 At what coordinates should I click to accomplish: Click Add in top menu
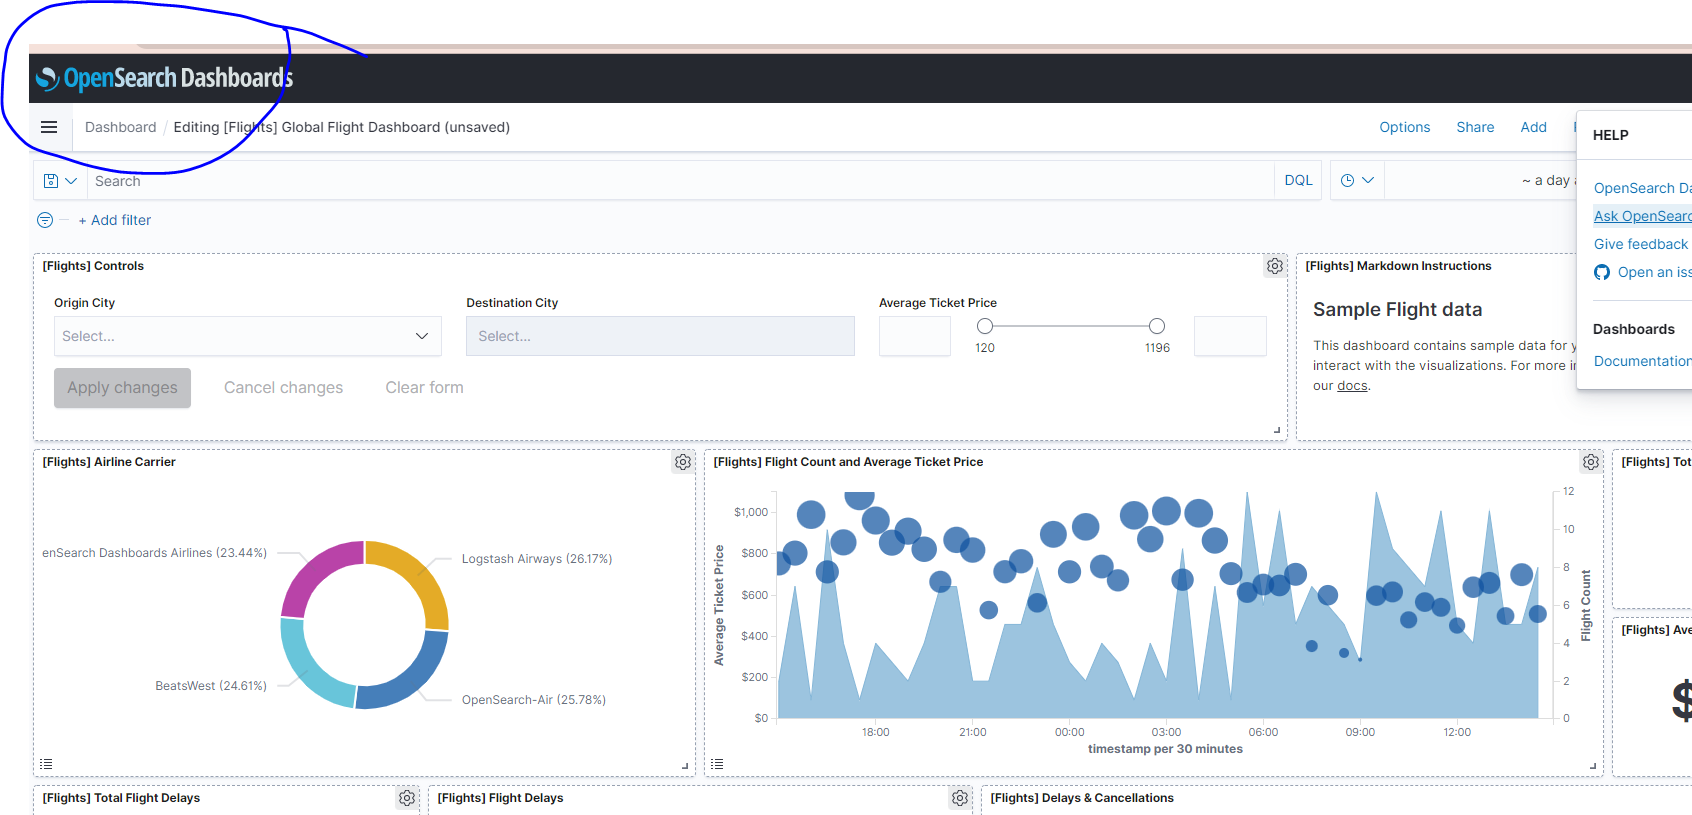click(1533, 127)
